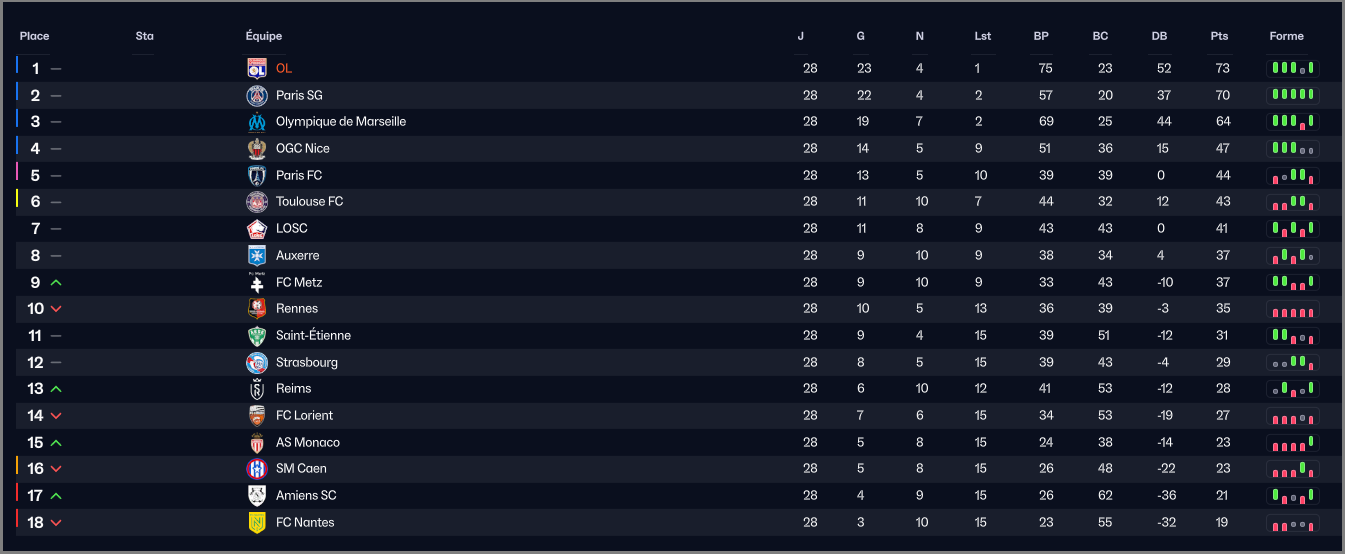Click the Strasbourg club crest

point(257,362)
